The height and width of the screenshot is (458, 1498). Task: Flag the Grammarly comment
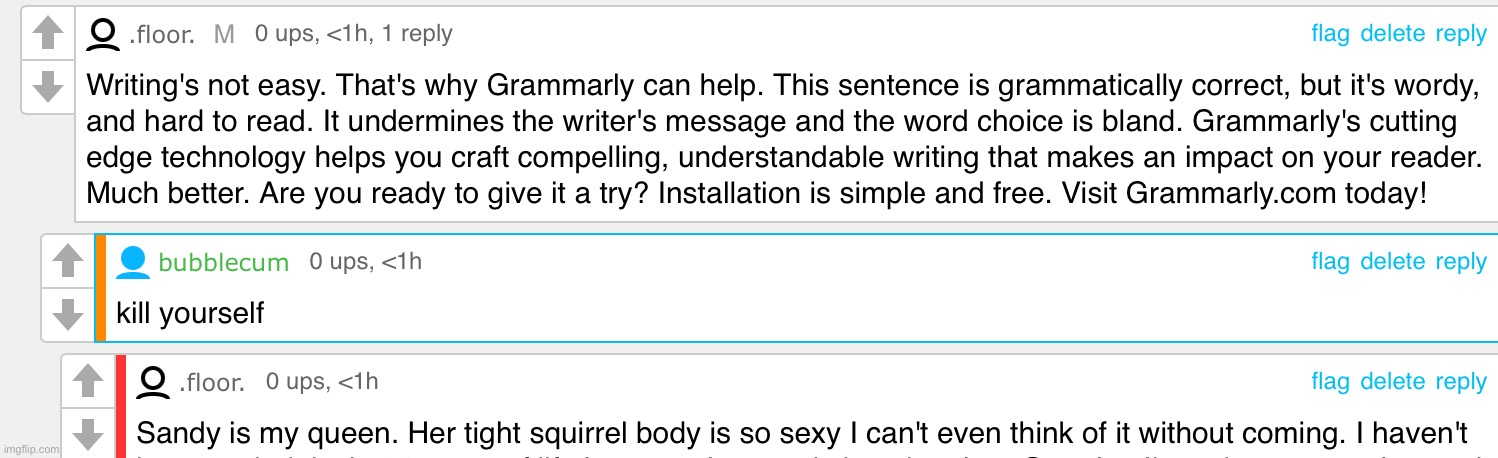click(1330, 34)
